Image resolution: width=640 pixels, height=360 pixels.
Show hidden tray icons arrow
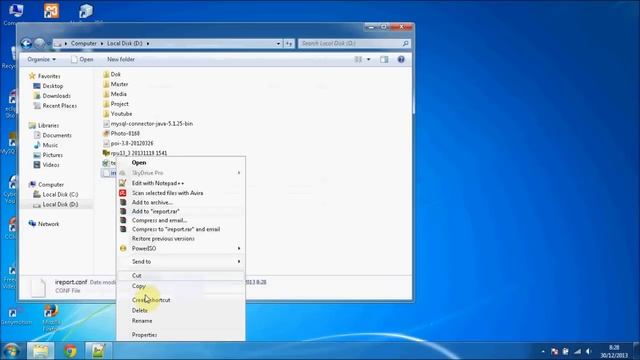[543, 351]
